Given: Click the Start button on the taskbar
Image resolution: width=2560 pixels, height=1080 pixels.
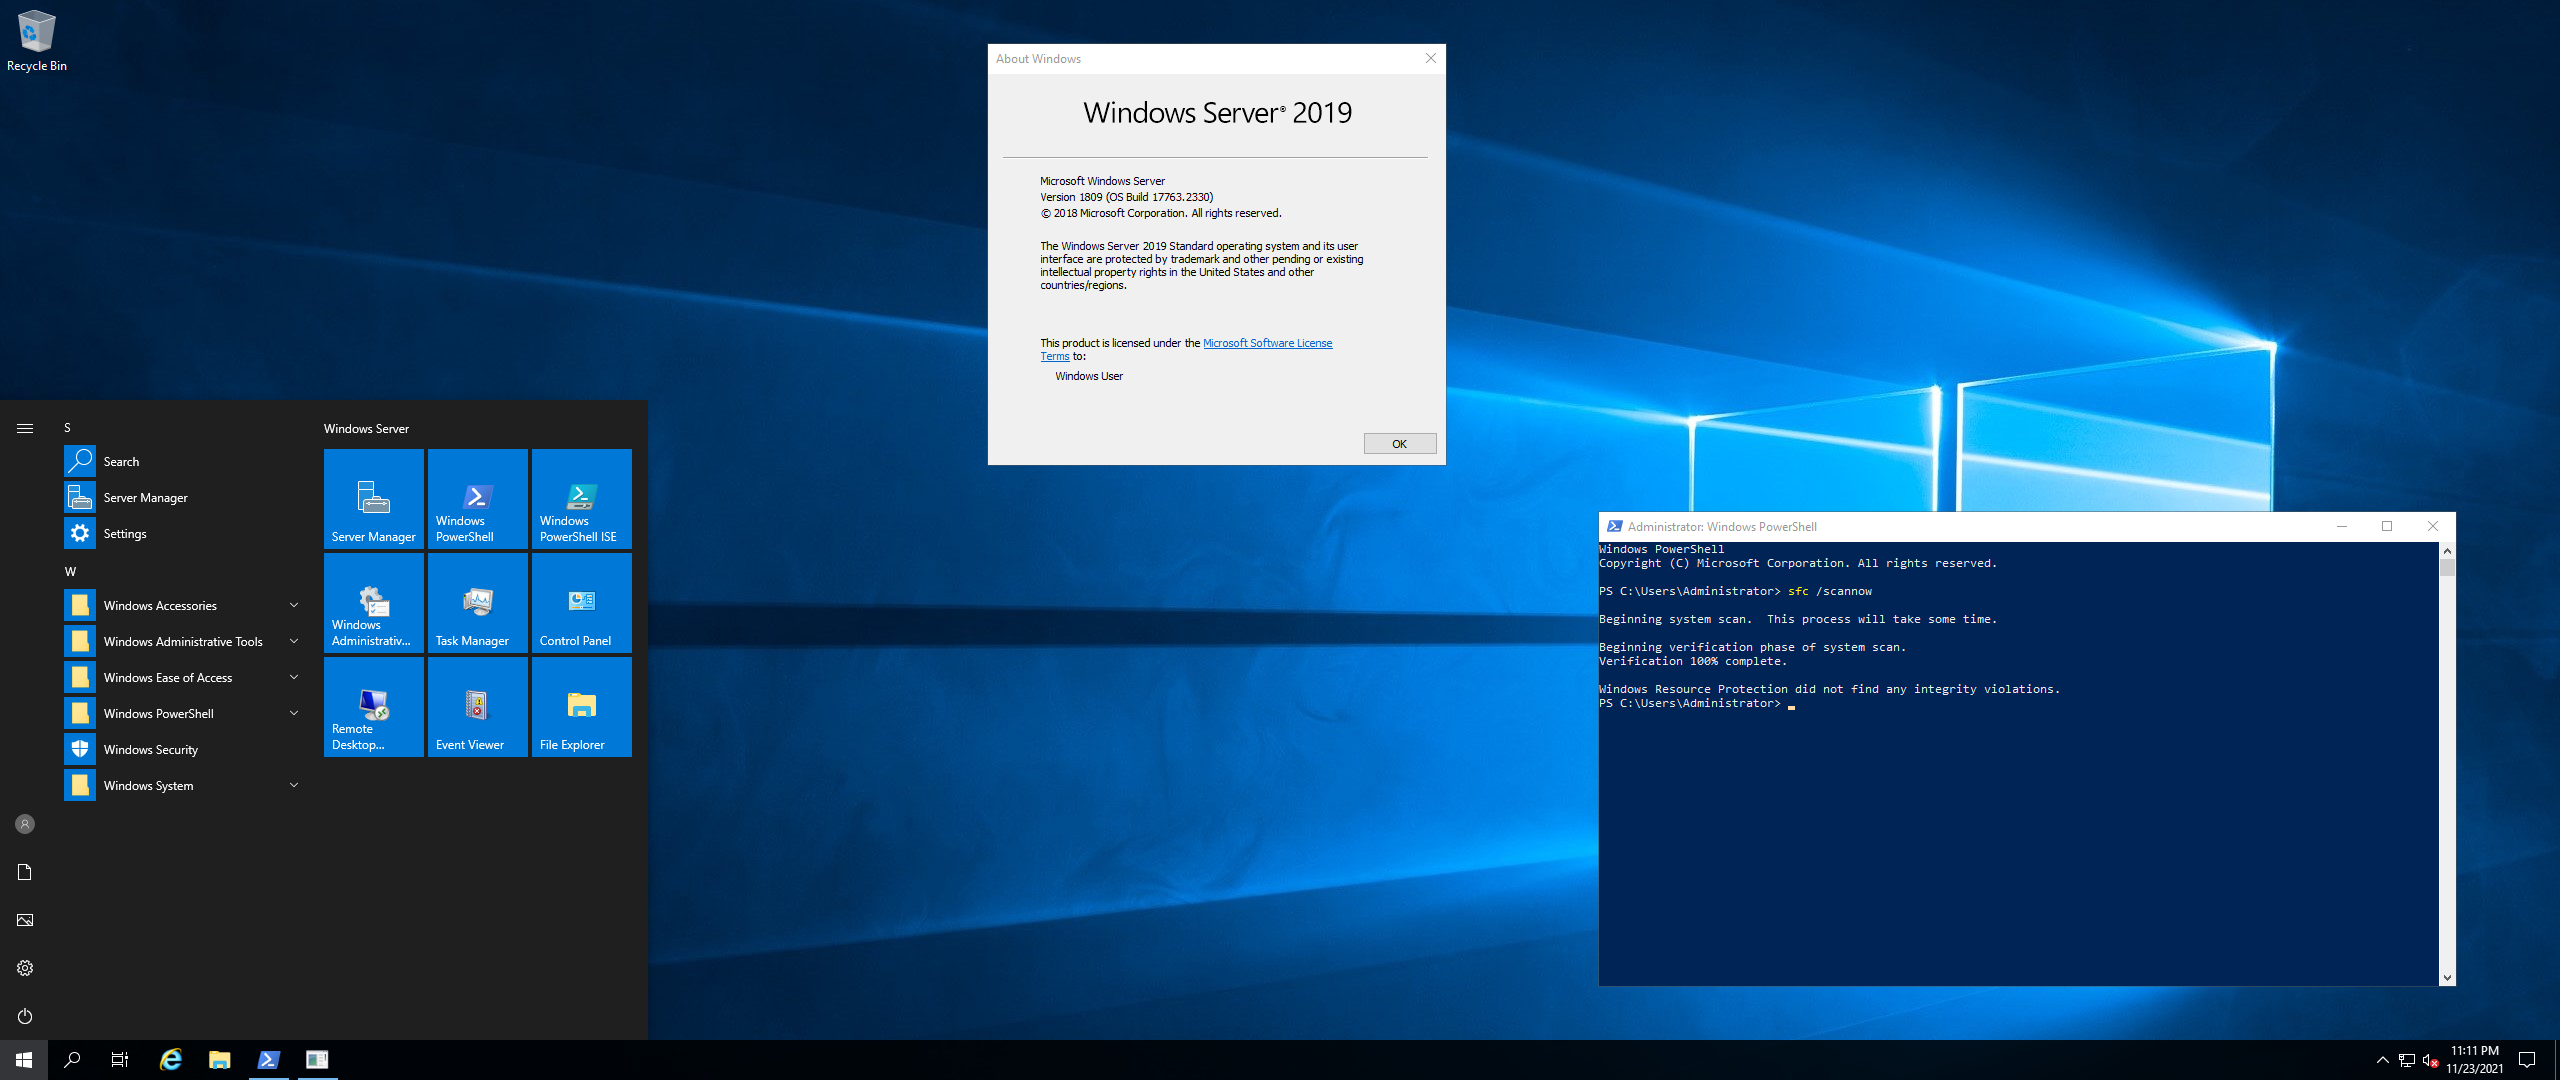Looking at the screenshot, I should click(24, 1060).
